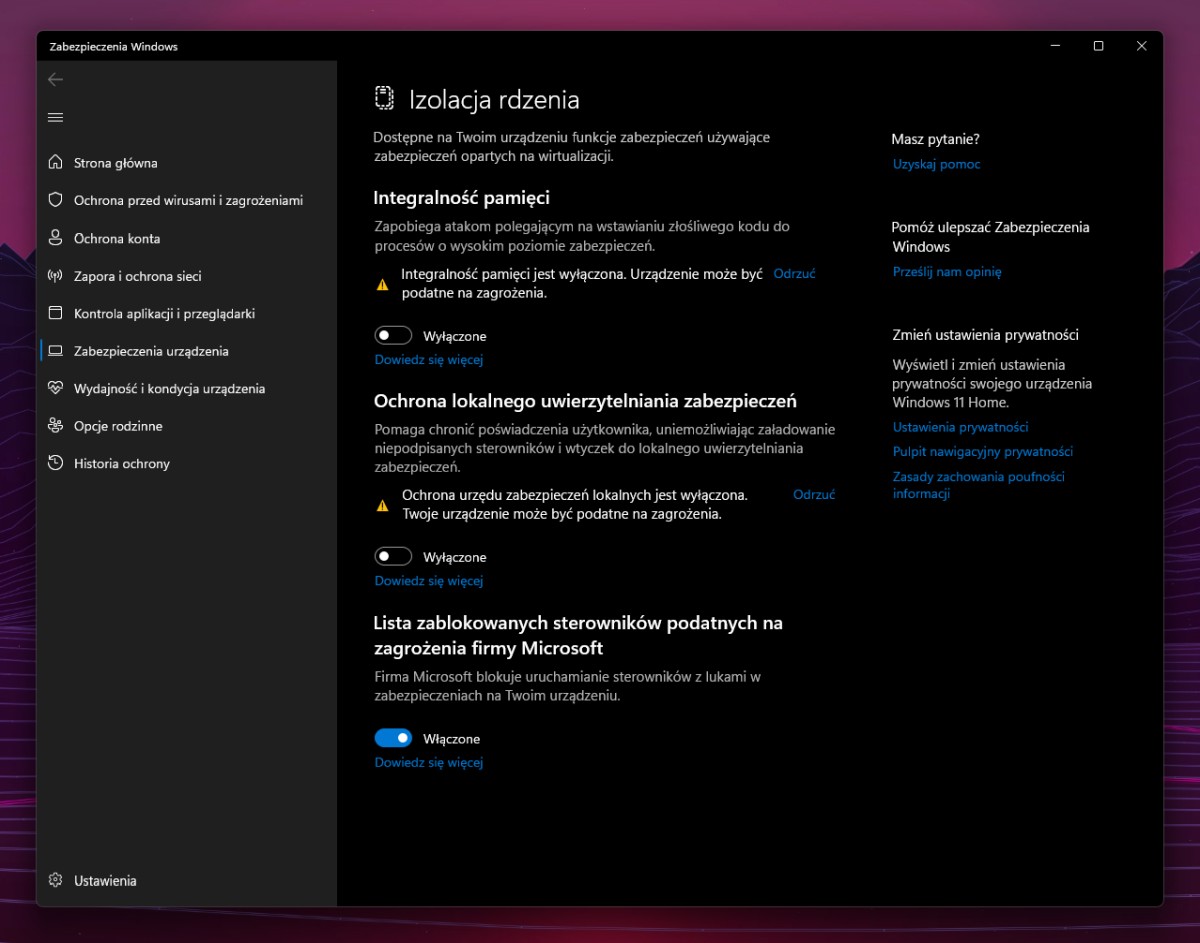Viewport: 1200px width, 943px height.
Task: Open Opcje rodzinne family icon
Action: (x=55, y=425)
